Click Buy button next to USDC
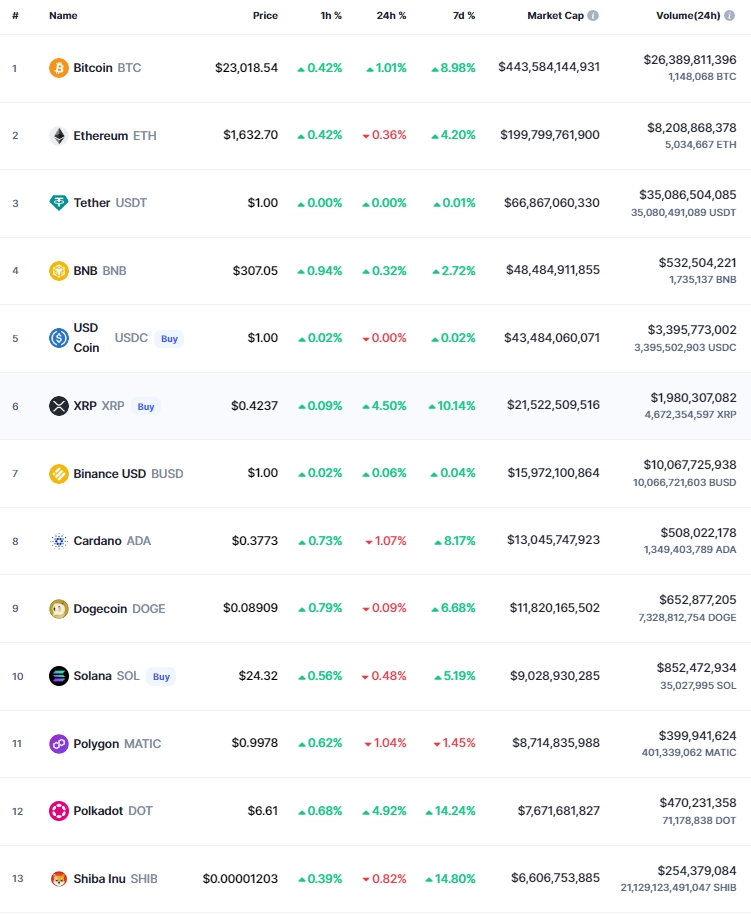The height and width of the screenshot is (915, 751). point(169,338)
